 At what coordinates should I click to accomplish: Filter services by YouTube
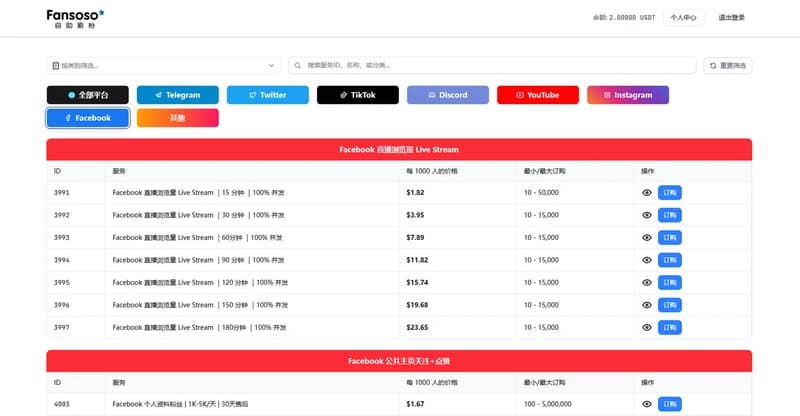(538, 95)
